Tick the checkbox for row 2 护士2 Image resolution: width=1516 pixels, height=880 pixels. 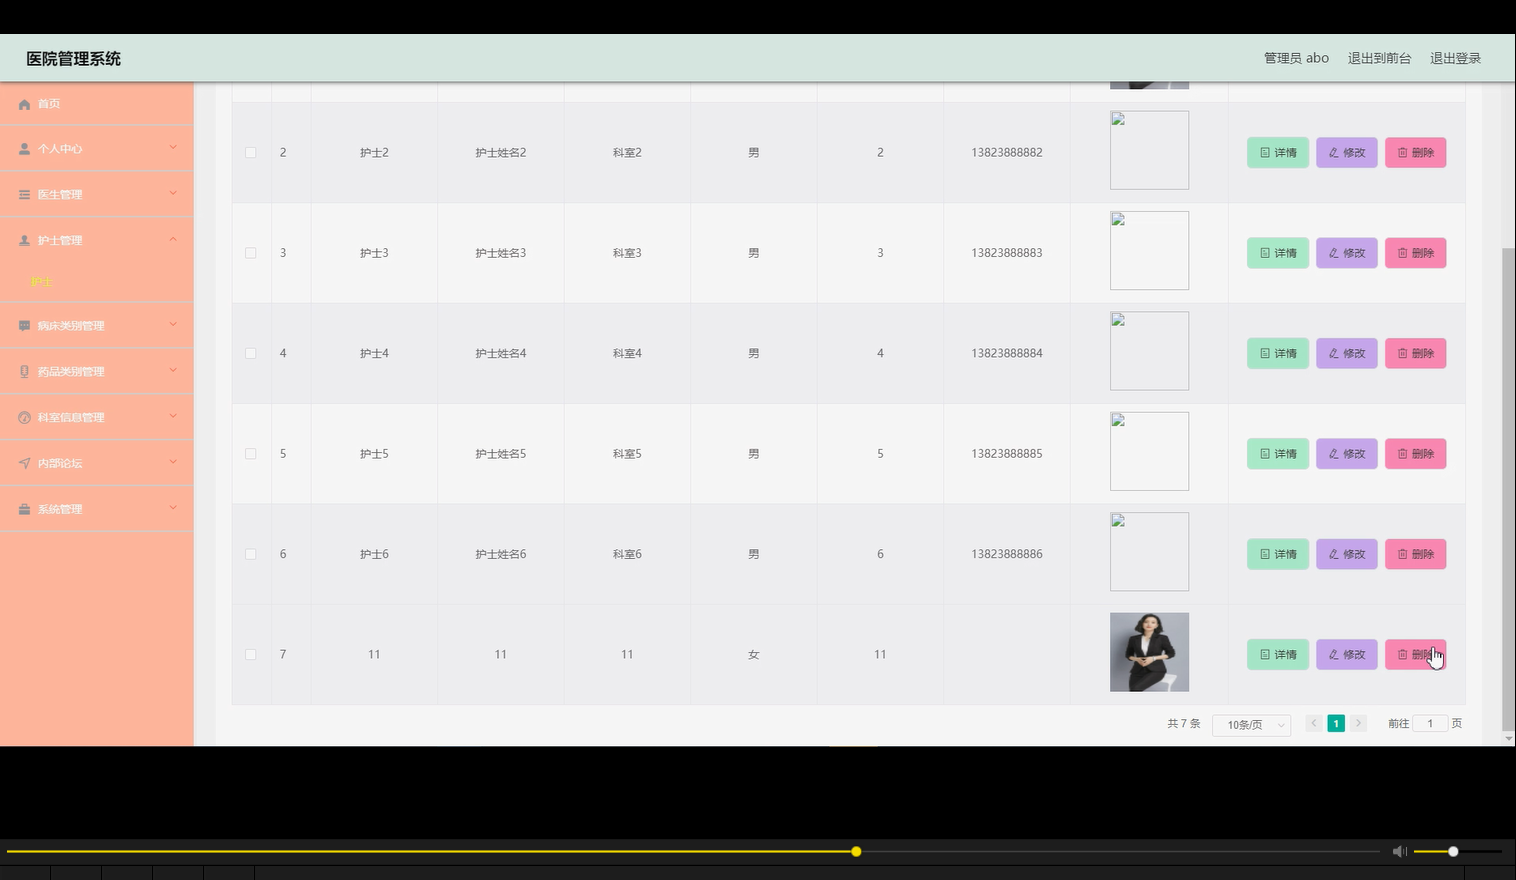(251, 153)
